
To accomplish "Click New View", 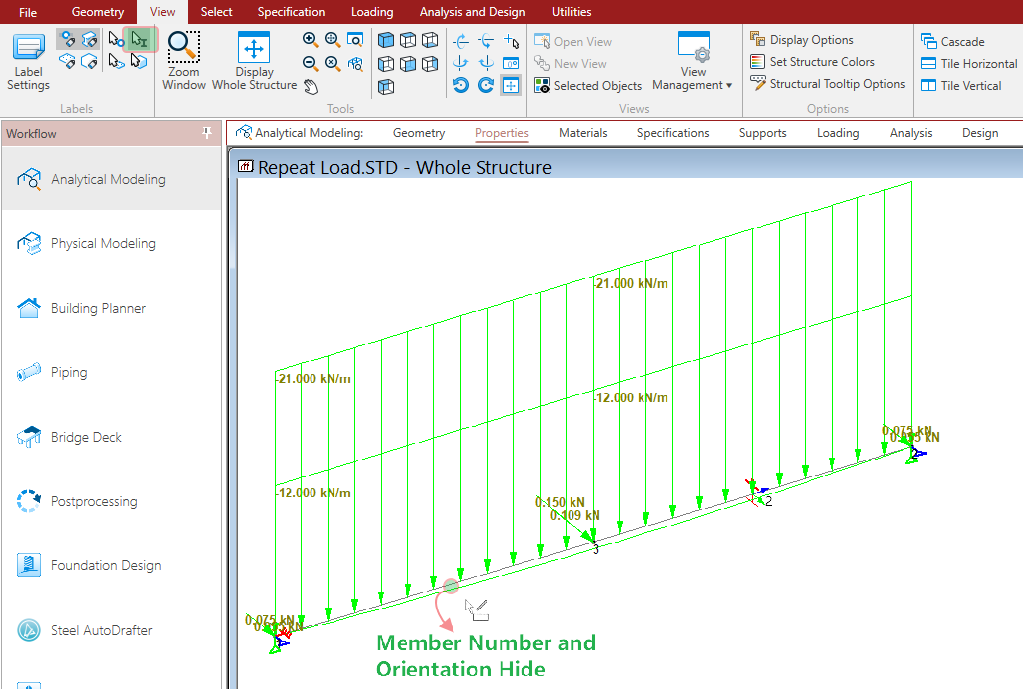I will point(570,64).
